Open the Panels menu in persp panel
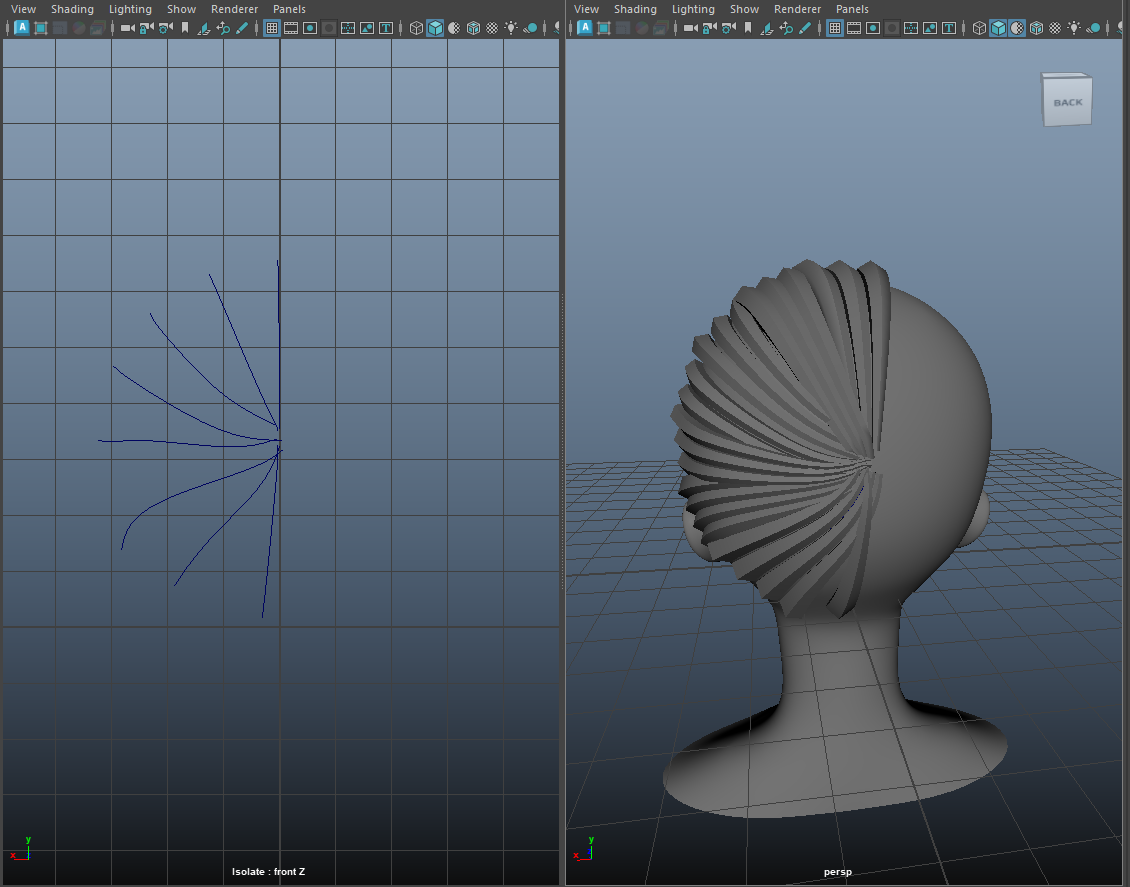This screenshot has height=887, width=1130. pyautogui.click(x=852, y=9)
